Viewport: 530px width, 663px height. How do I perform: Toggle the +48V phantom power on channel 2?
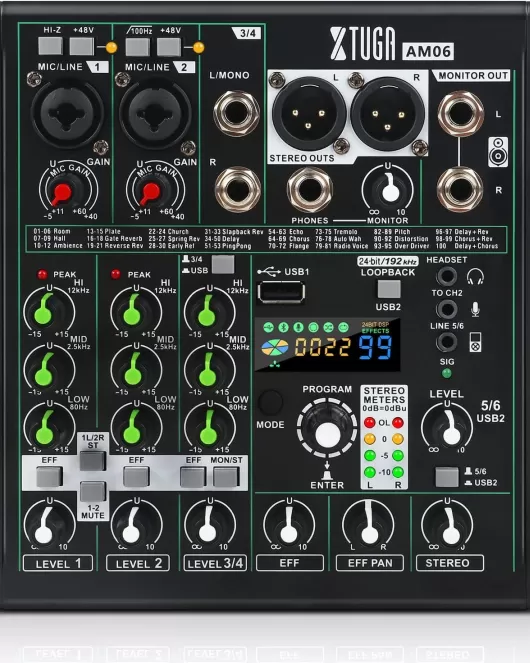169,47
